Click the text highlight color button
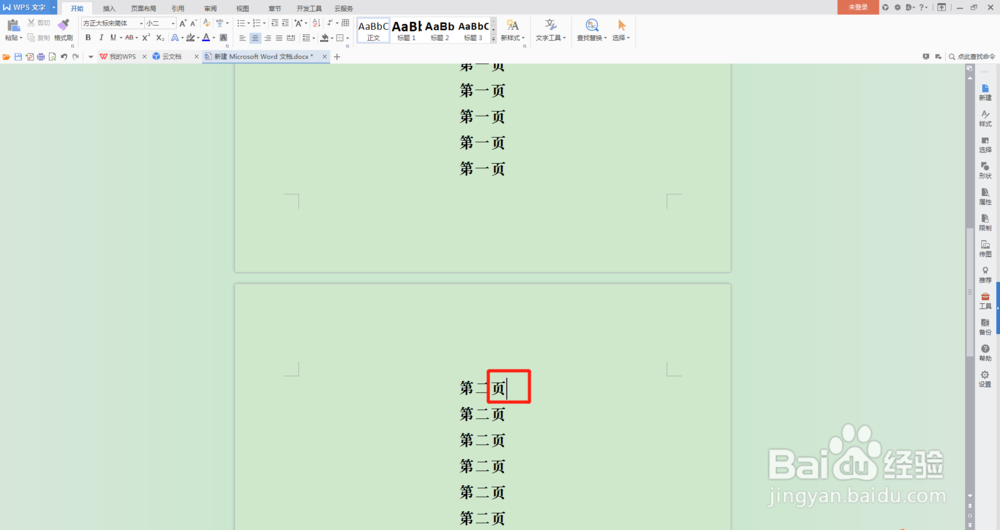 click(190, 38)
